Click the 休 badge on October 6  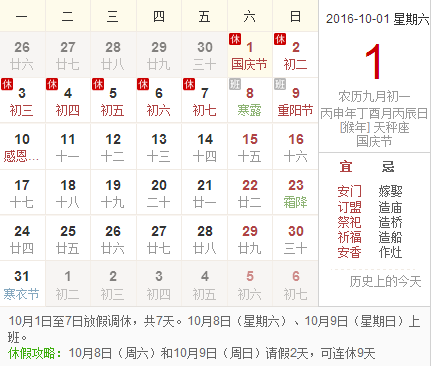(143, 84)
